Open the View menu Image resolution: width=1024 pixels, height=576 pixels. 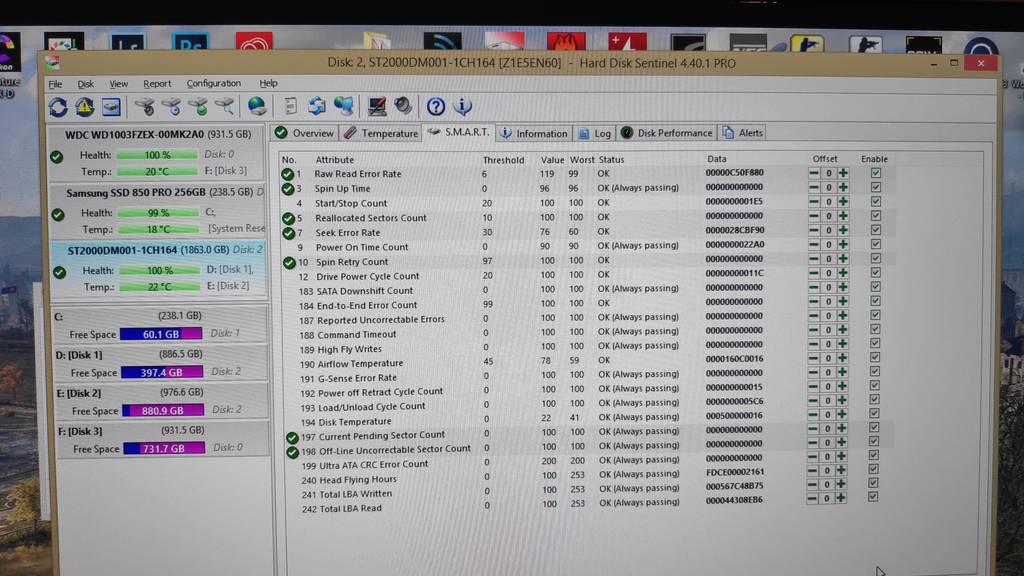coord(118,84)
